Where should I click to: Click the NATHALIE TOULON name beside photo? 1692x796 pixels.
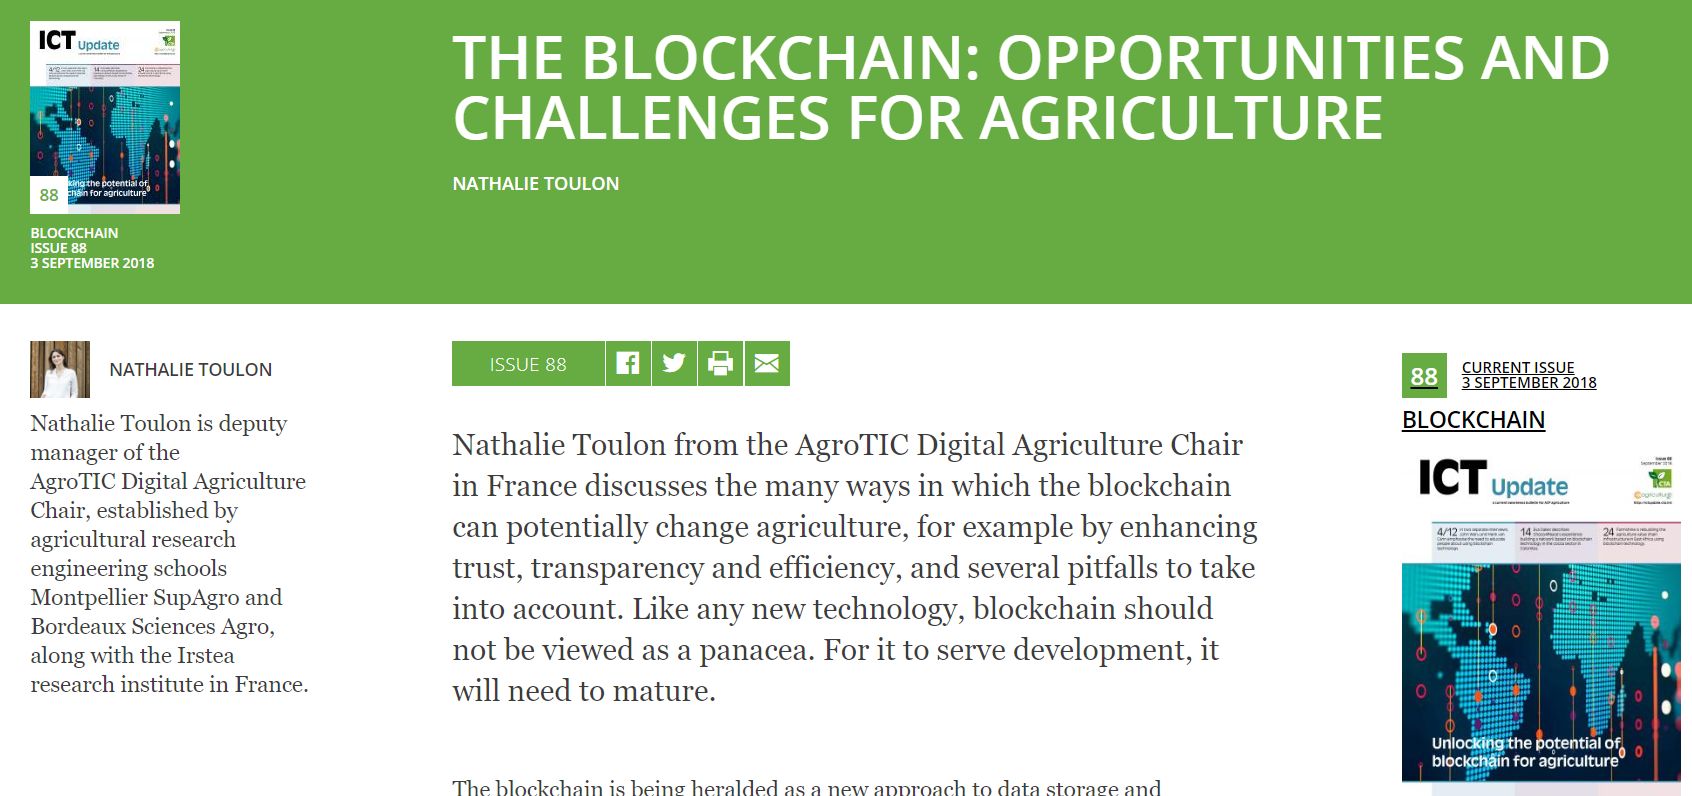coord(190,369)
